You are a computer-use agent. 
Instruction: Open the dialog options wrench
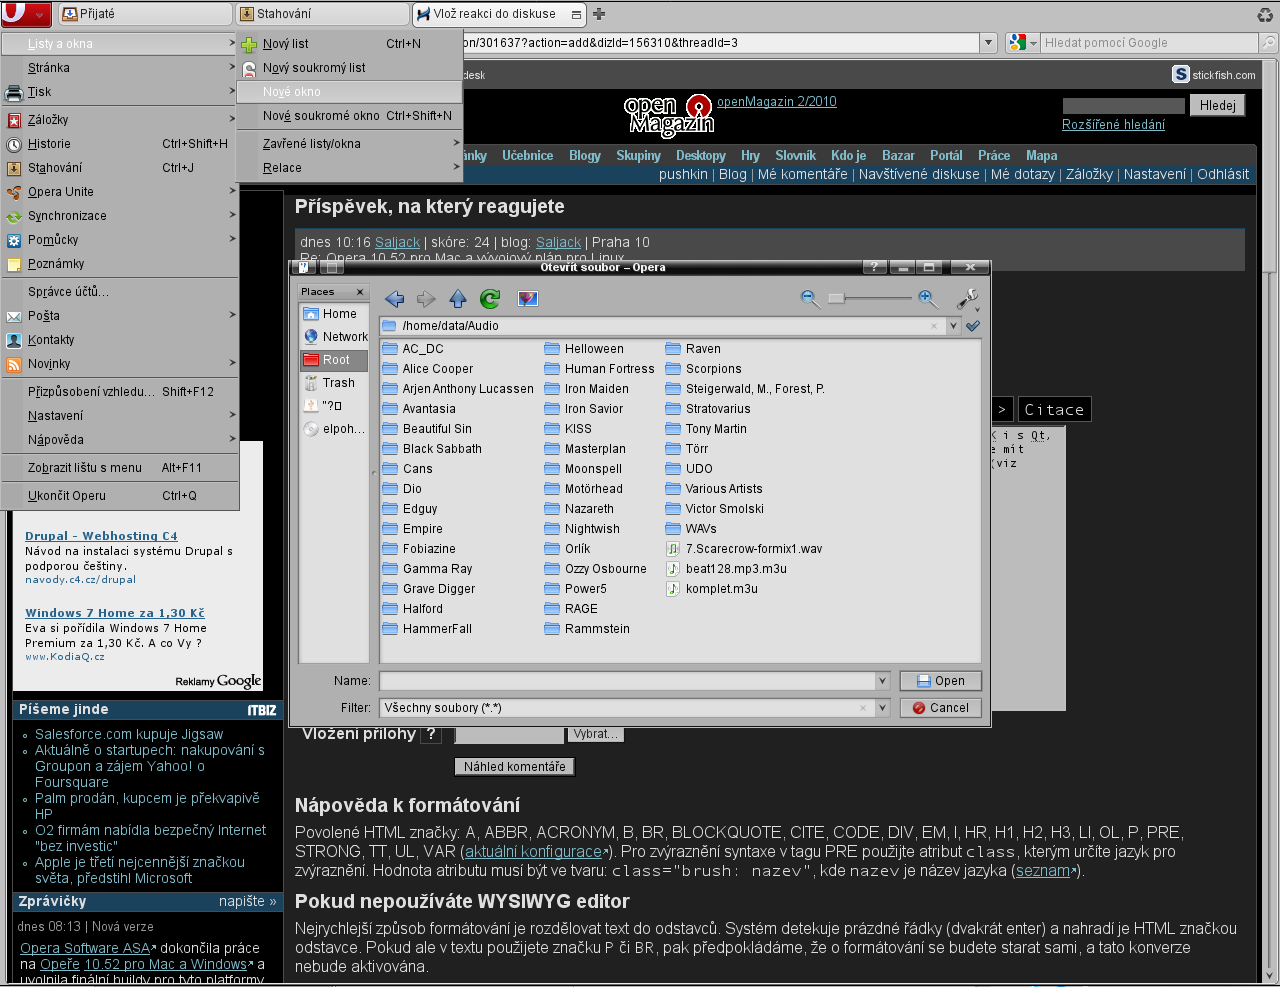[x=967, y=299]
